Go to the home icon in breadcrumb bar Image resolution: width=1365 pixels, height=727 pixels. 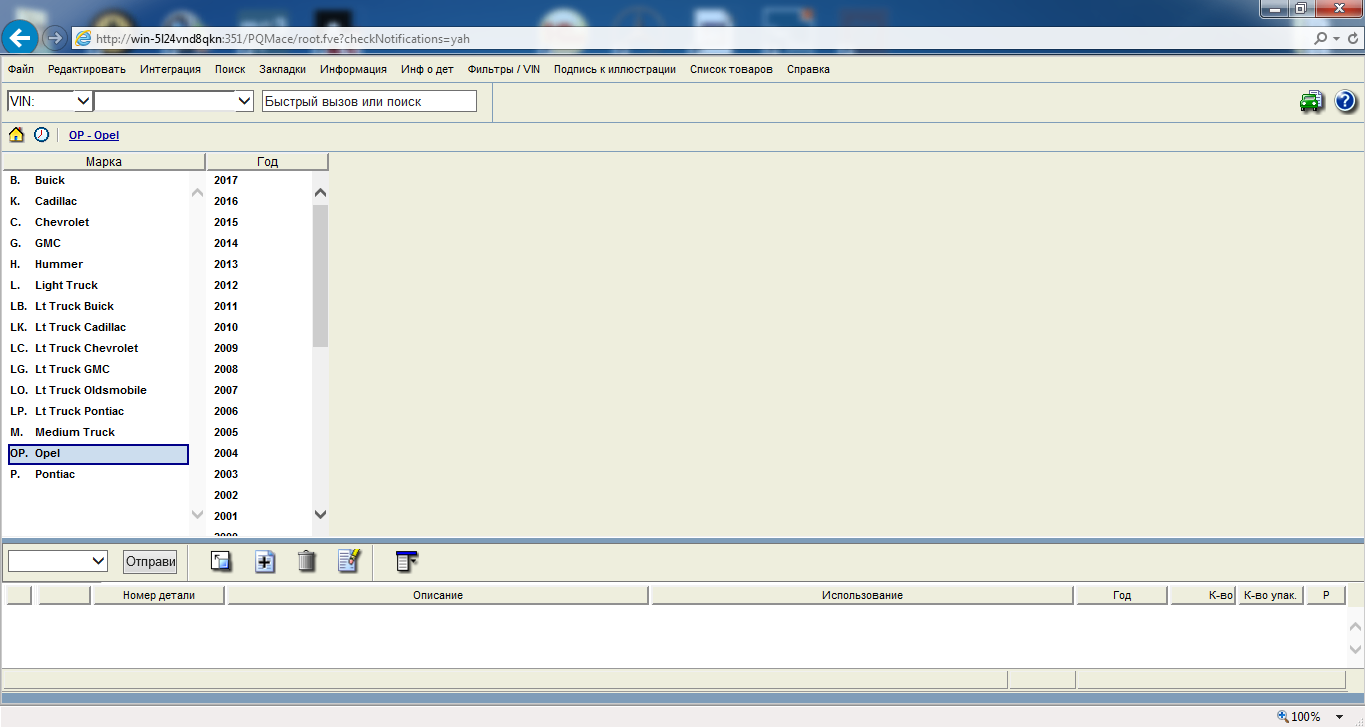click(x=16, y=134)
